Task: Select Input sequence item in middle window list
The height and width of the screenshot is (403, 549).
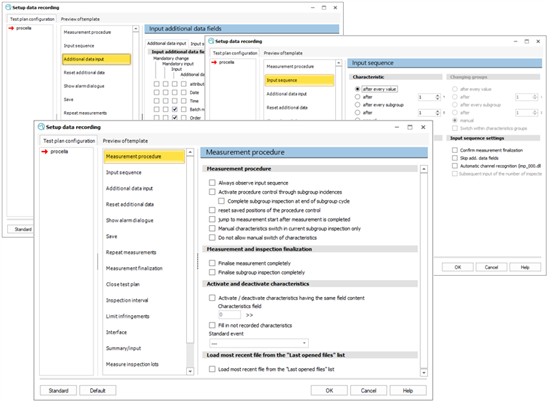Action: (x=299, y=80)
